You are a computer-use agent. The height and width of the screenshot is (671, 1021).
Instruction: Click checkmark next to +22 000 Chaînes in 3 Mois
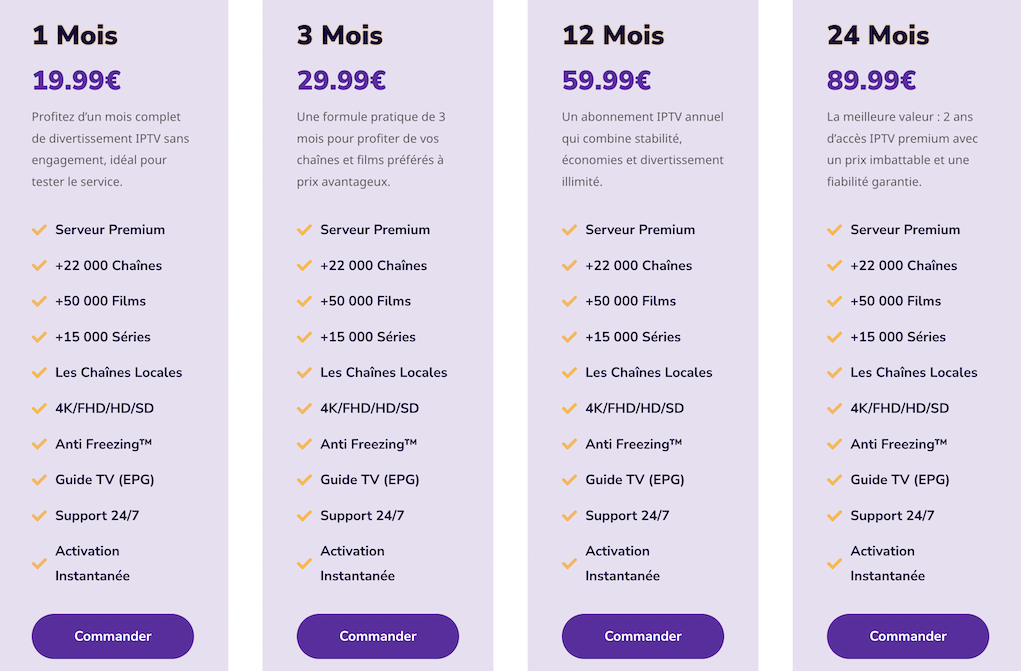click(x=305, y=266)
